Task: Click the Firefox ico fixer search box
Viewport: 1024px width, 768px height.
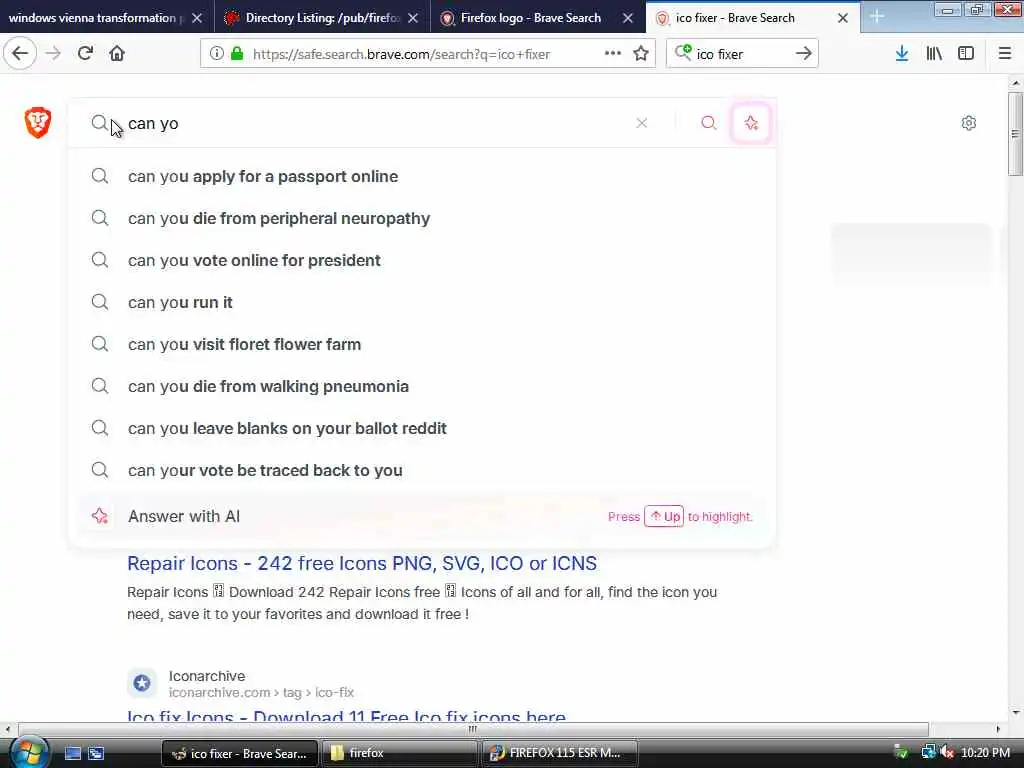Action: pos(743,54)
